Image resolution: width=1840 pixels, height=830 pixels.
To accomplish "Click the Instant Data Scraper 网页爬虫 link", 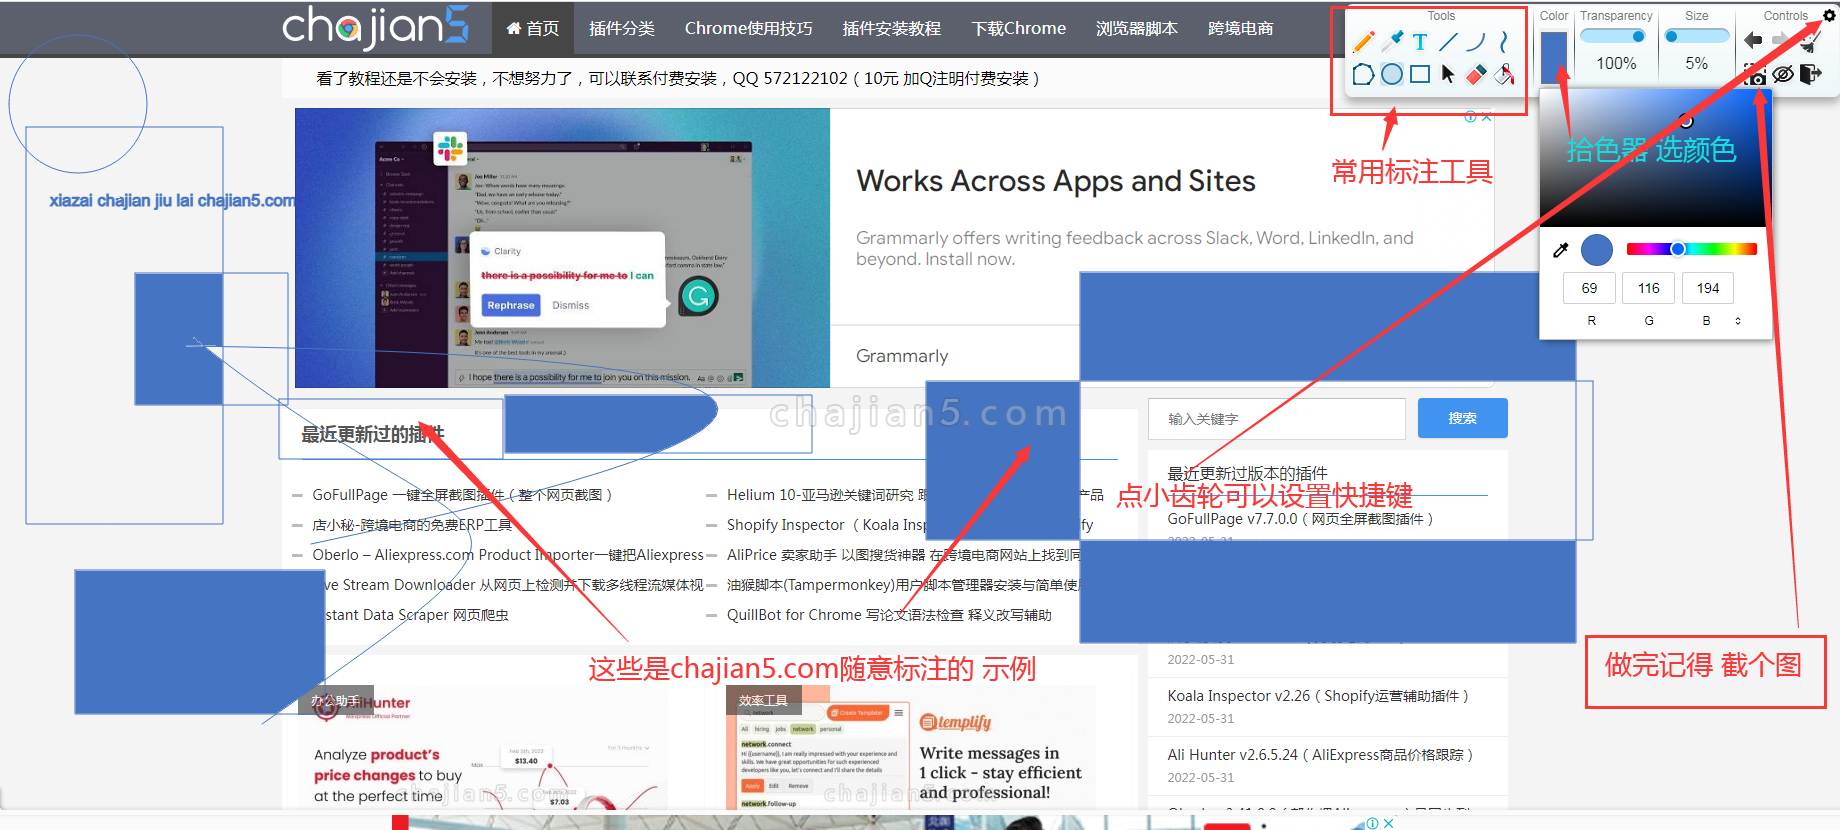I will click(410, 615).
